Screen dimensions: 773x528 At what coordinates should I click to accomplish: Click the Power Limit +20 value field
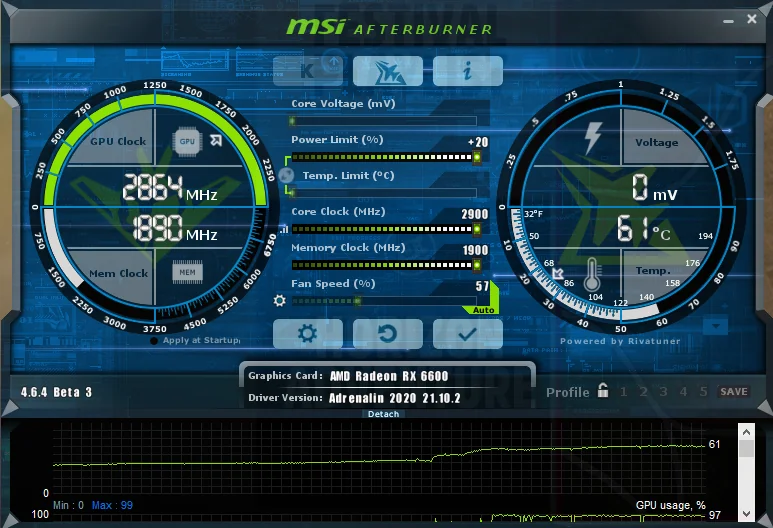tap(478, 142)
